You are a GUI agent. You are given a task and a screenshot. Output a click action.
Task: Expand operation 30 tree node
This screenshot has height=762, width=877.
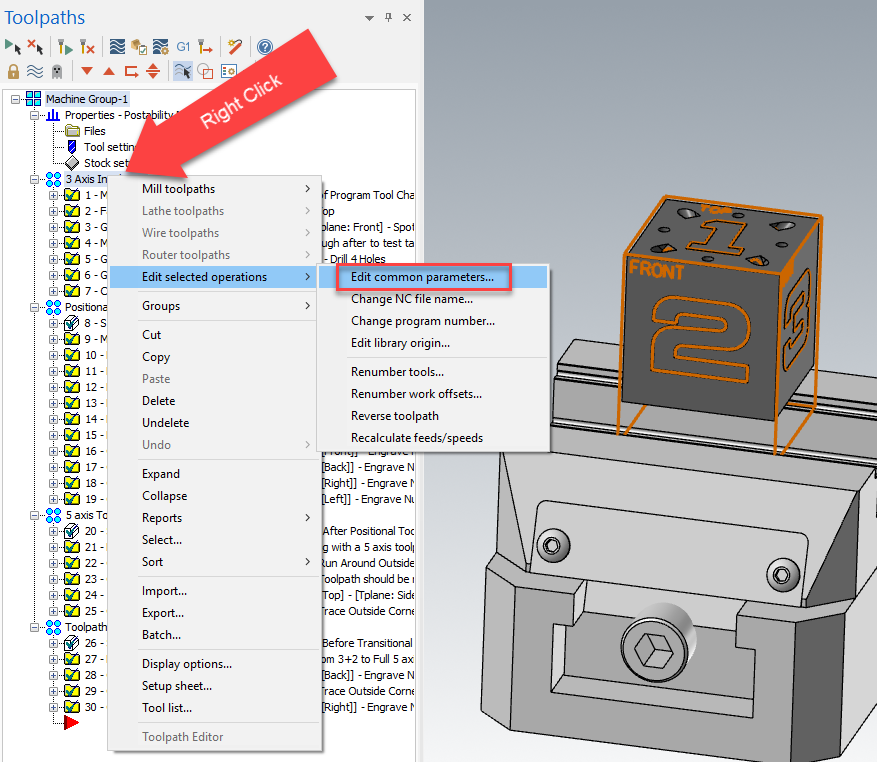tap(53, 707)
